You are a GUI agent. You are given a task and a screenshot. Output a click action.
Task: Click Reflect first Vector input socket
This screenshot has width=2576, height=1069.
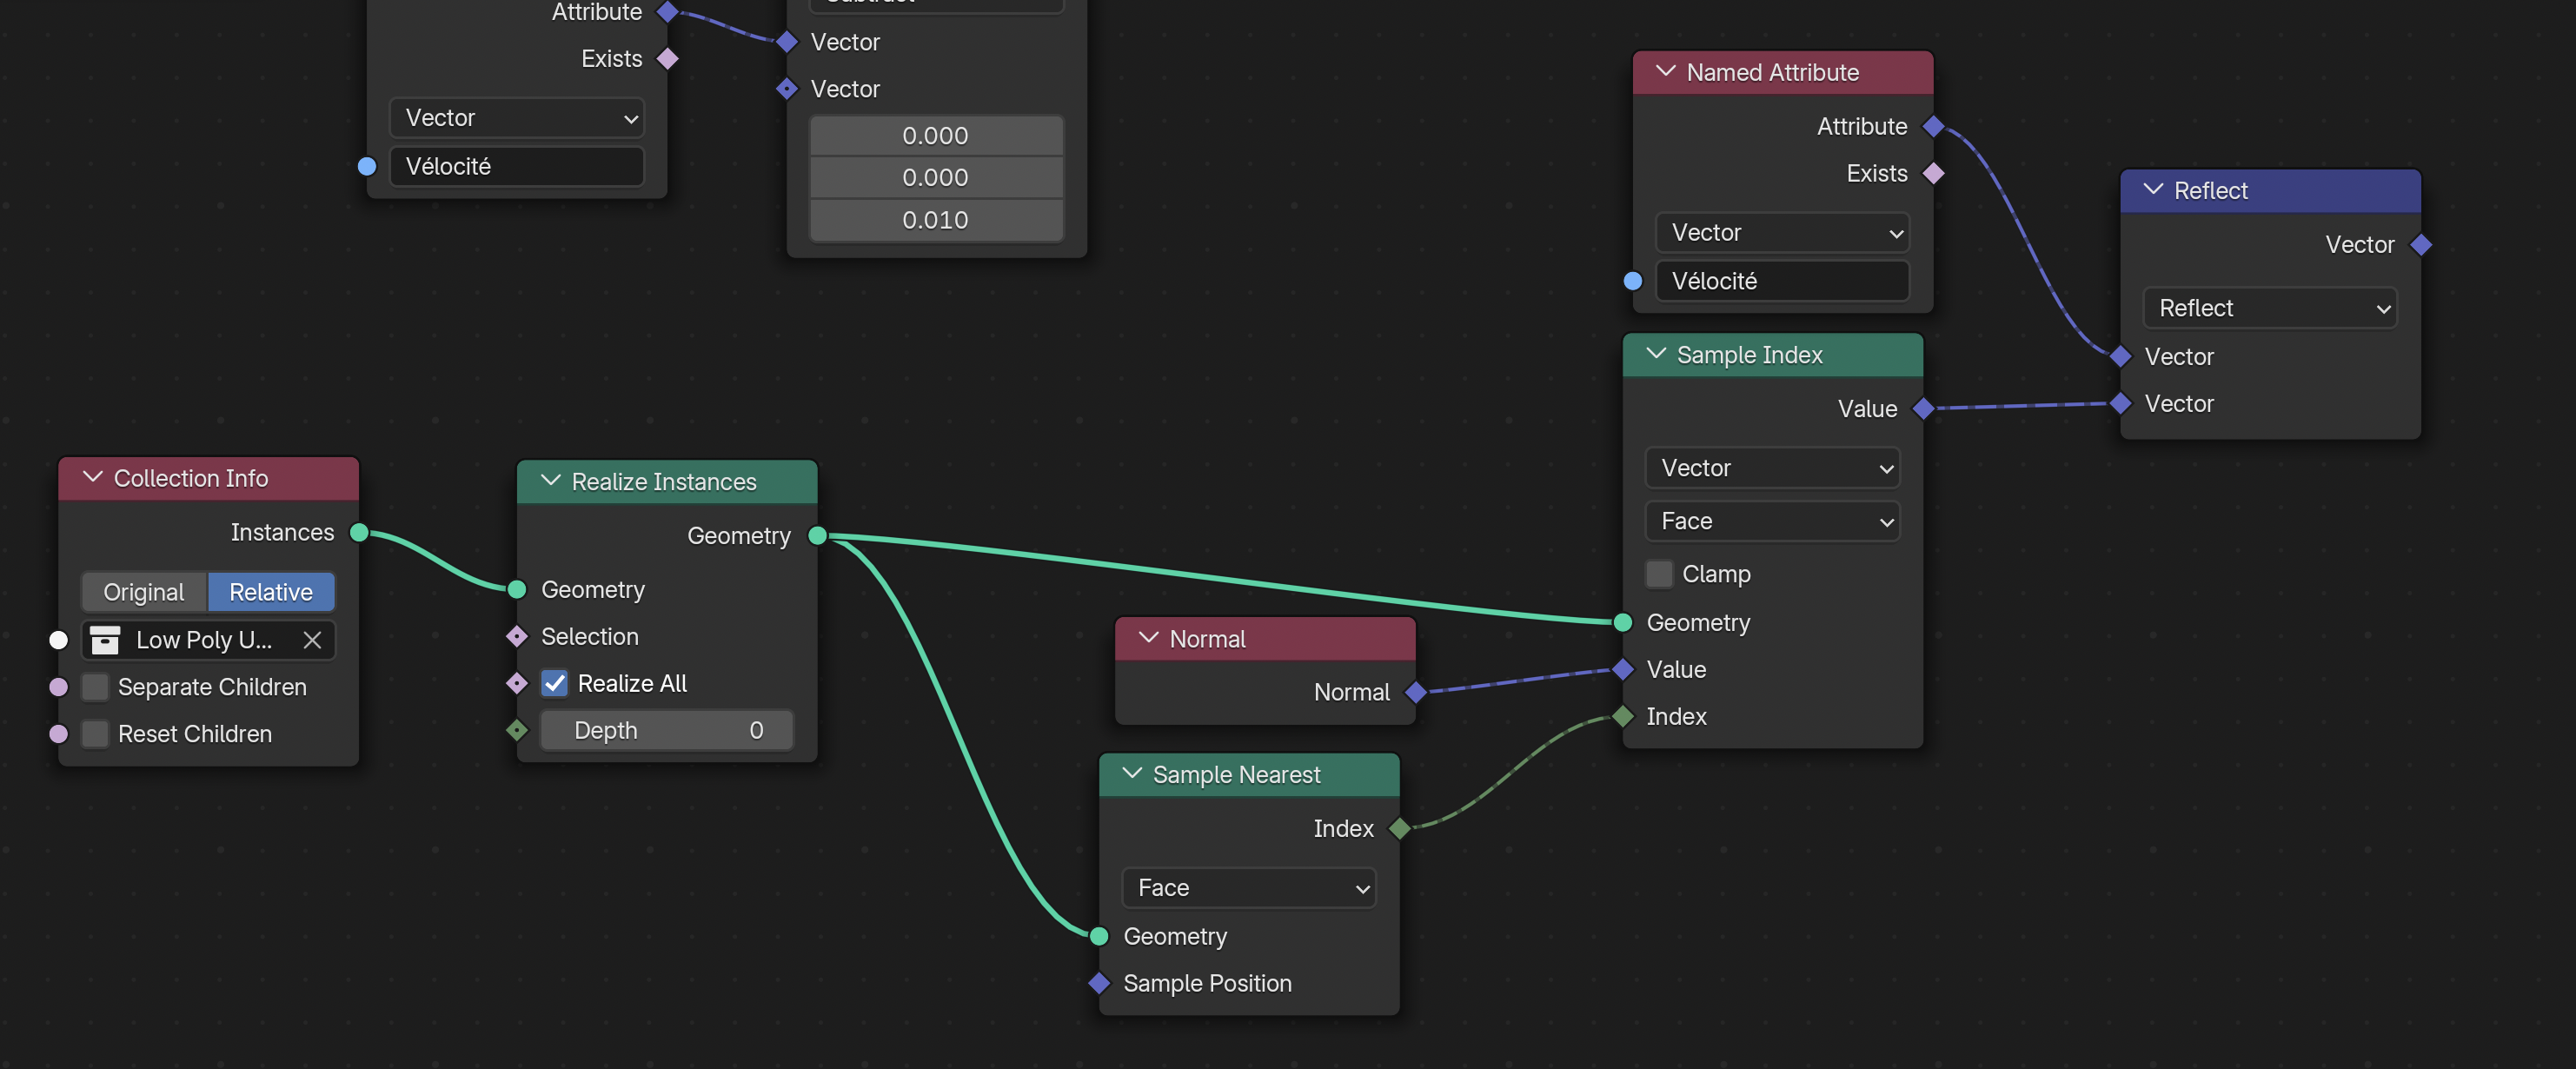(x=2121, y=356)
